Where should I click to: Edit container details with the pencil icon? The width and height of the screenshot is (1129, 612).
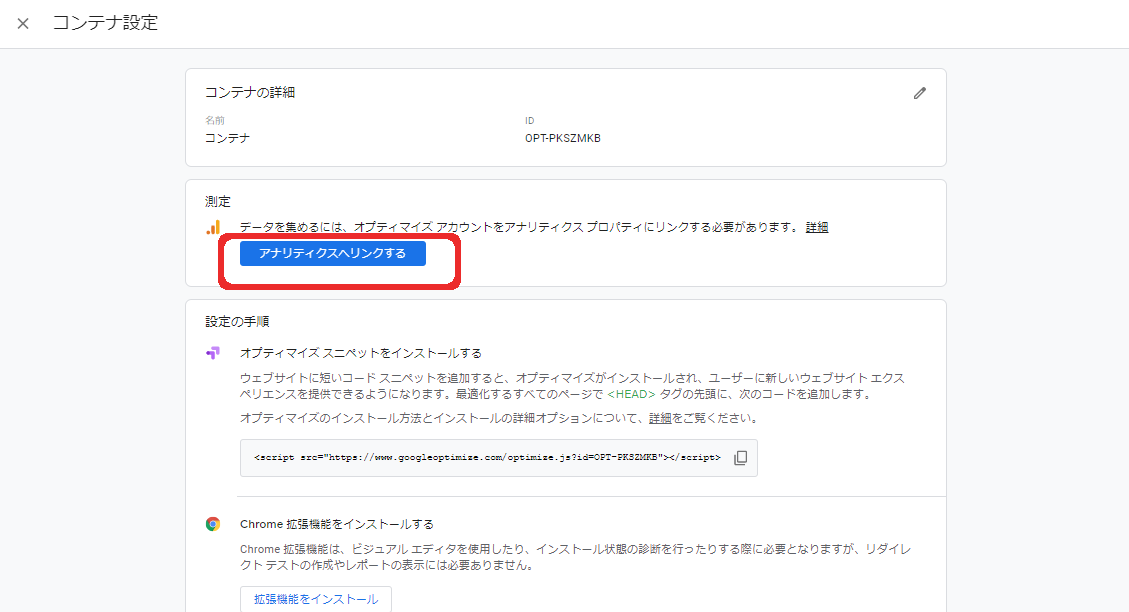pos(919,94)
